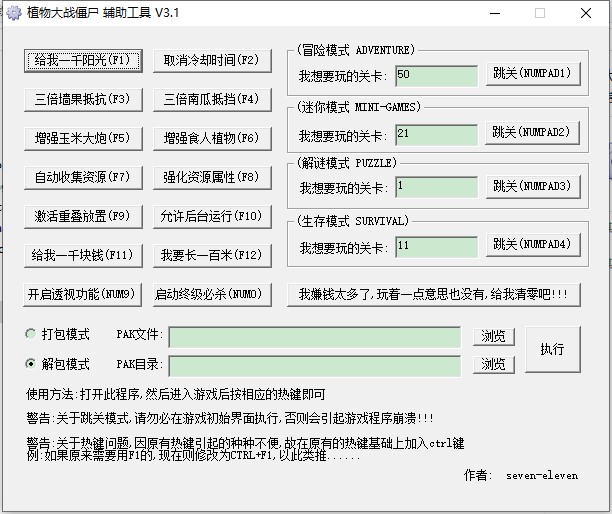612x514 pixels.
Task: Click 跳关(NUMPAD2) for Mini-Games mode
Action: click(532, 133)
